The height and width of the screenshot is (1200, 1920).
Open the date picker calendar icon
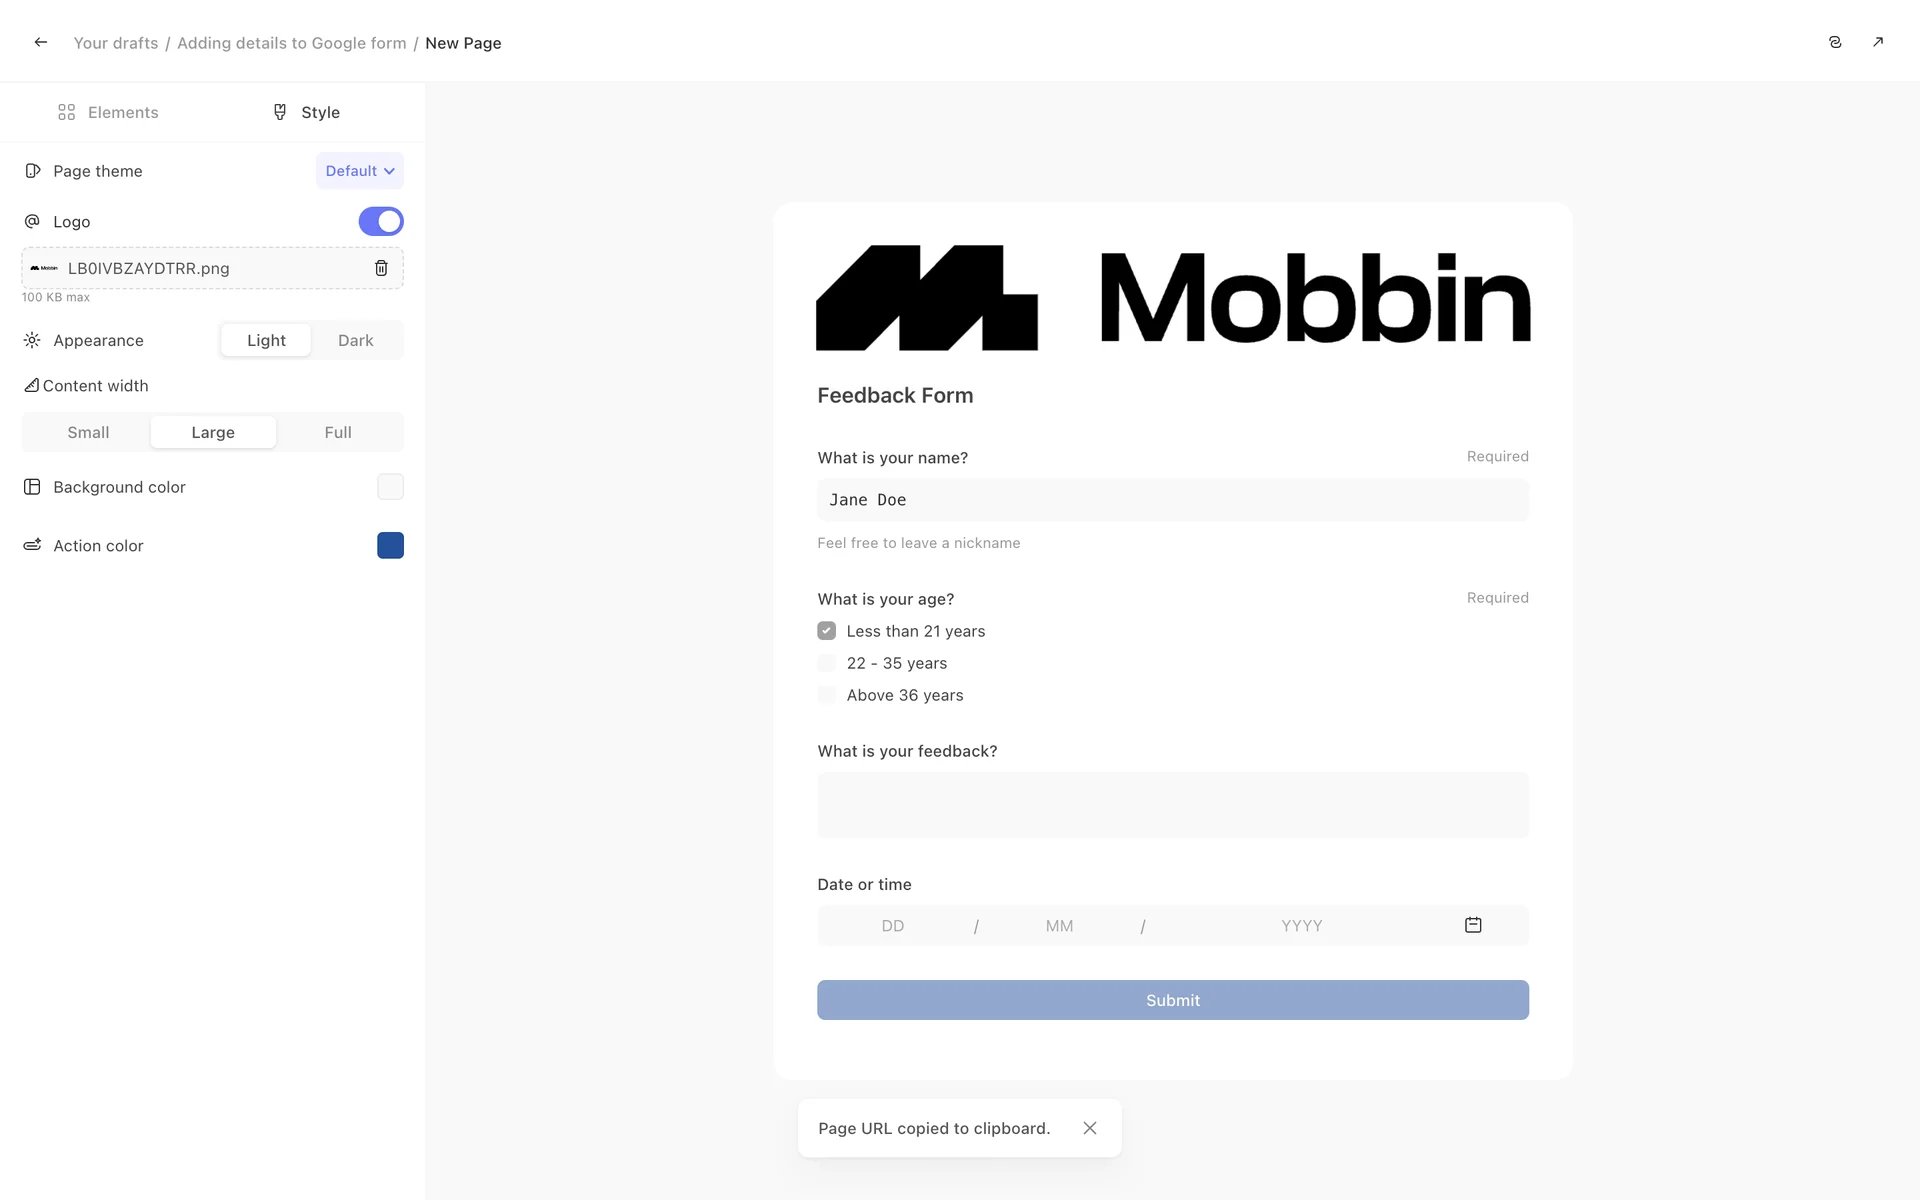1473,925
